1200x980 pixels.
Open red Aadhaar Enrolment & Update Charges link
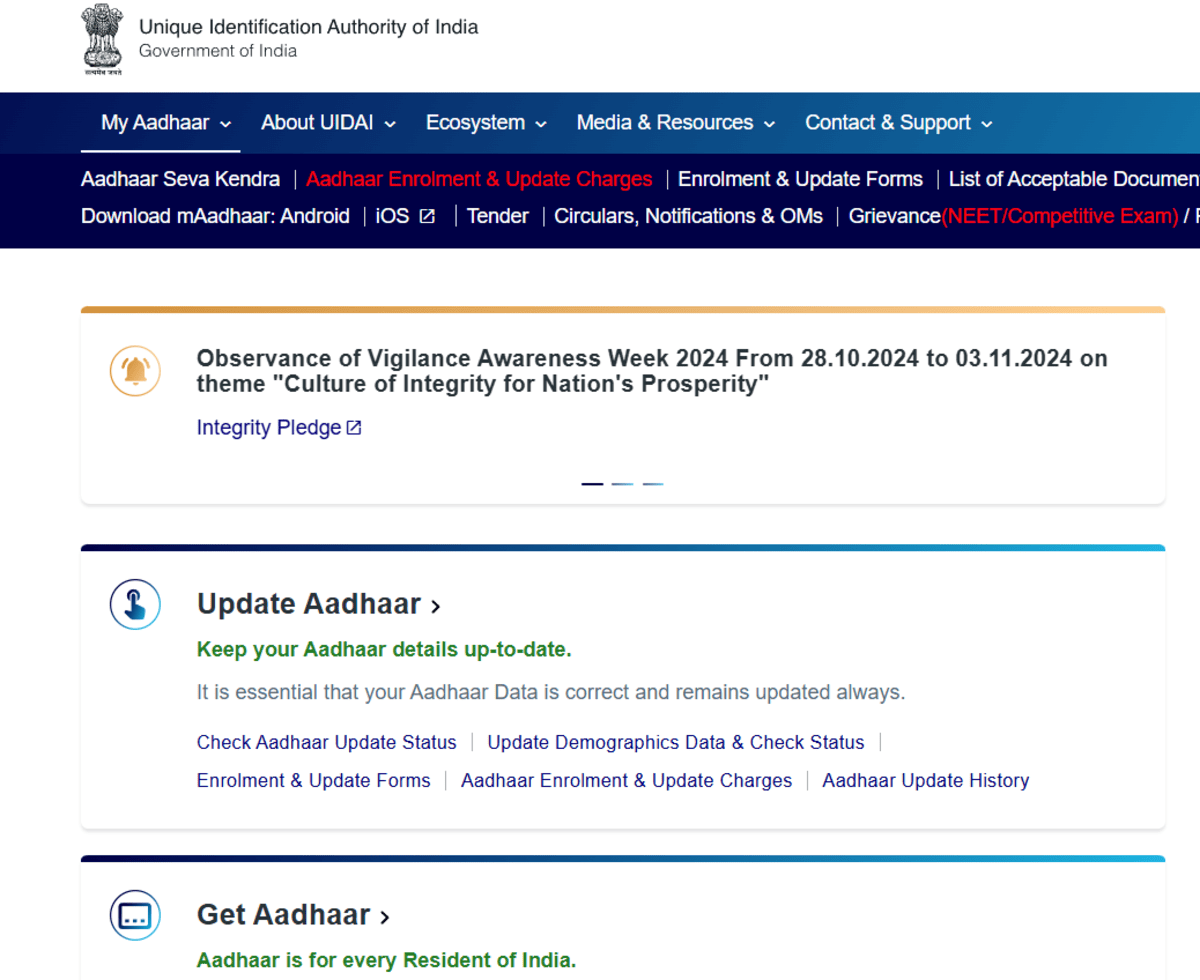click(x=479, y=179)
